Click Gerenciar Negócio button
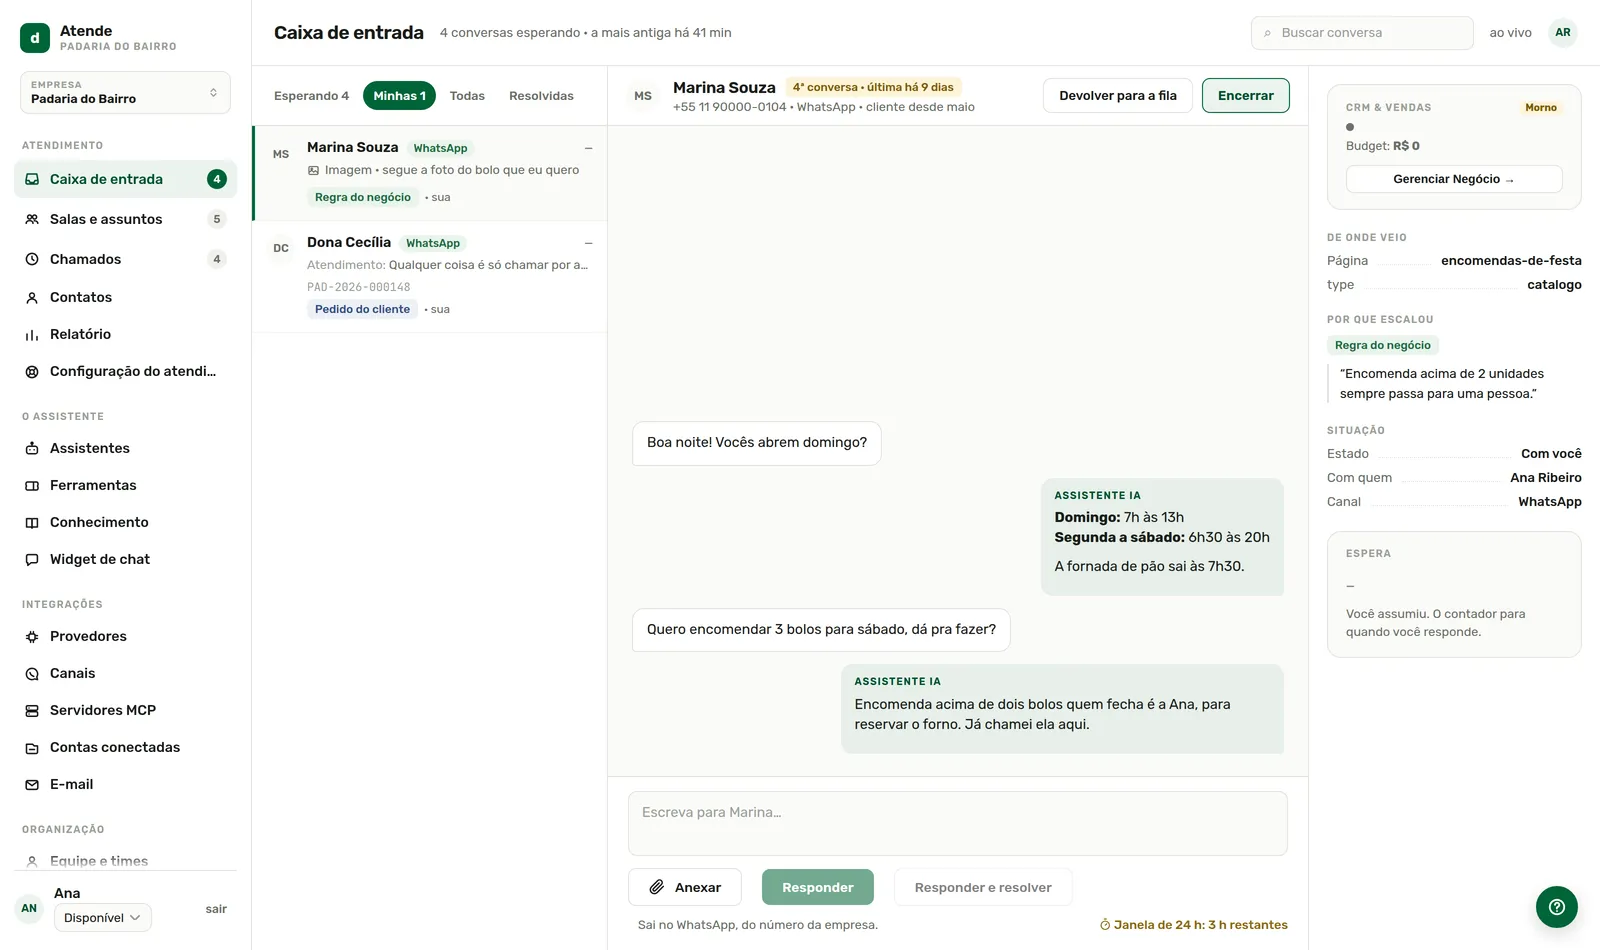 [x=1454, y=179]
